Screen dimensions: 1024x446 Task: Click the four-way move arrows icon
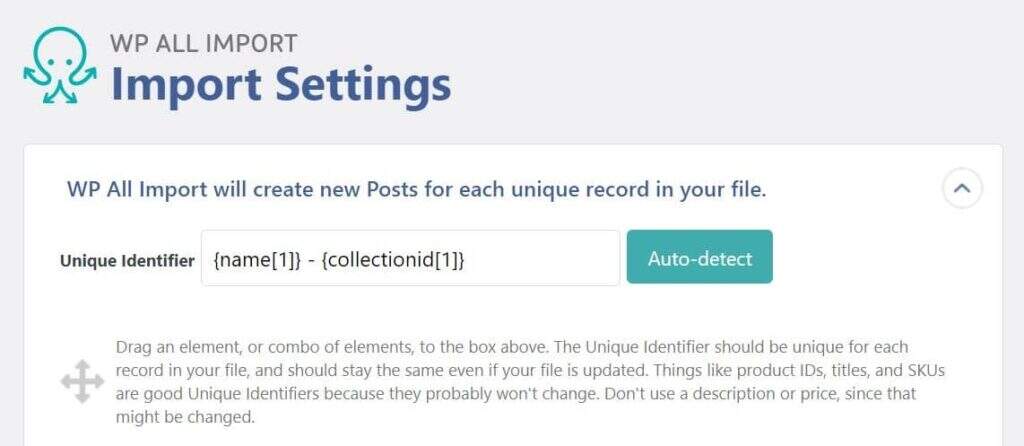pyautogui.click(x=82, y=383)
